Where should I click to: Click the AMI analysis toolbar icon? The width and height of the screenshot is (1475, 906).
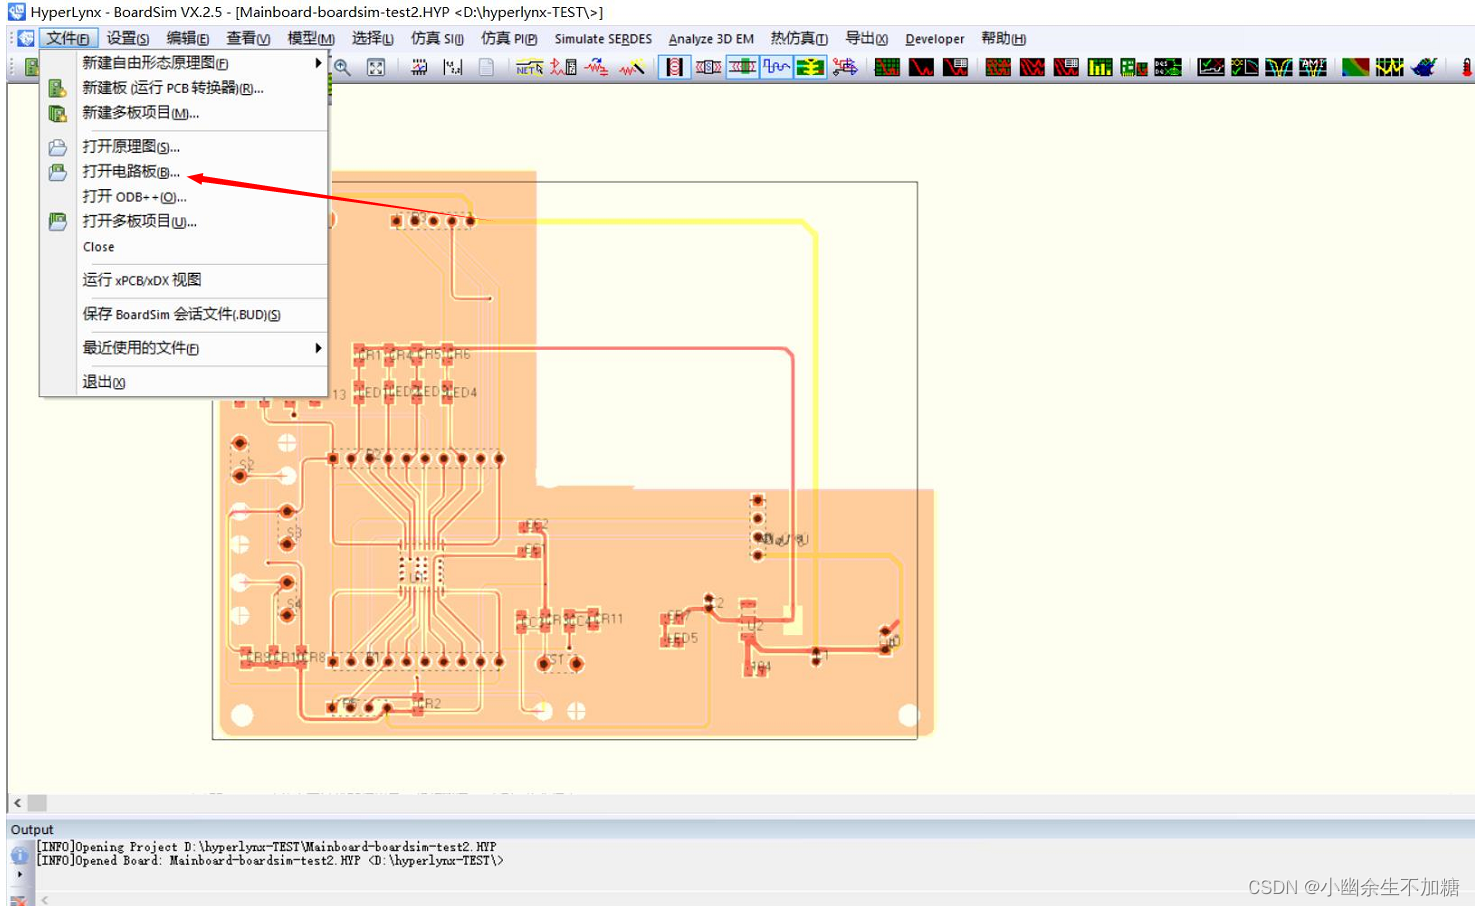1313,67
